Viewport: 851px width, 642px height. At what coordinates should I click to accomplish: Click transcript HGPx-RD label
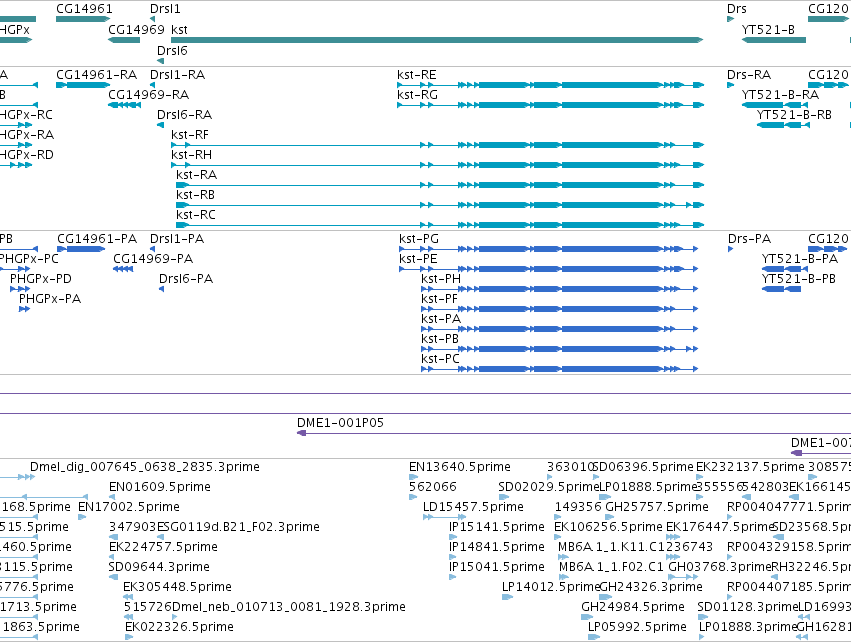27,155
